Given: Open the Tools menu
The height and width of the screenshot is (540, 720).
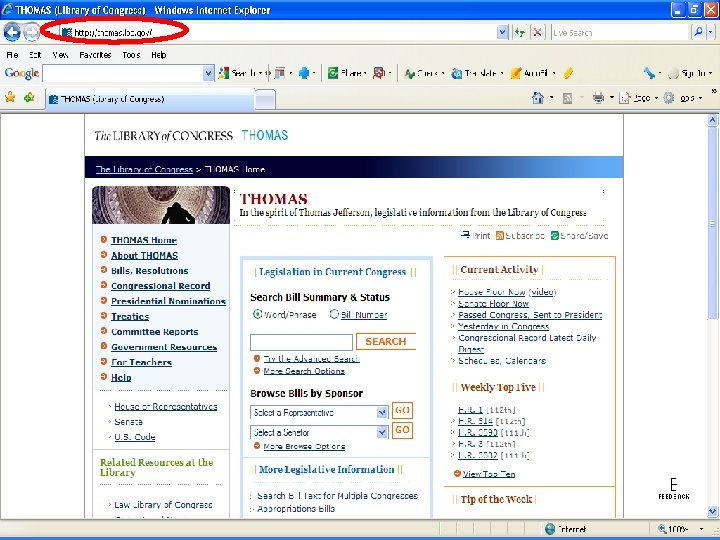Looking at the screenshot, I should point(131,55).
